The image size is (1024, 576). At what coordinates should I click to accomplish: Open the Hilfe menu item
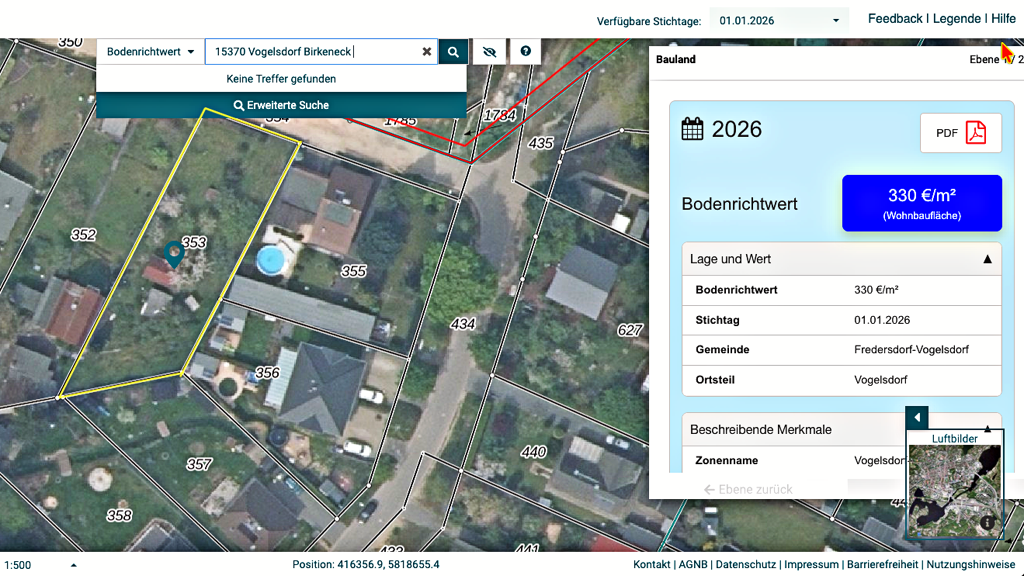(x=1003, y=18)
